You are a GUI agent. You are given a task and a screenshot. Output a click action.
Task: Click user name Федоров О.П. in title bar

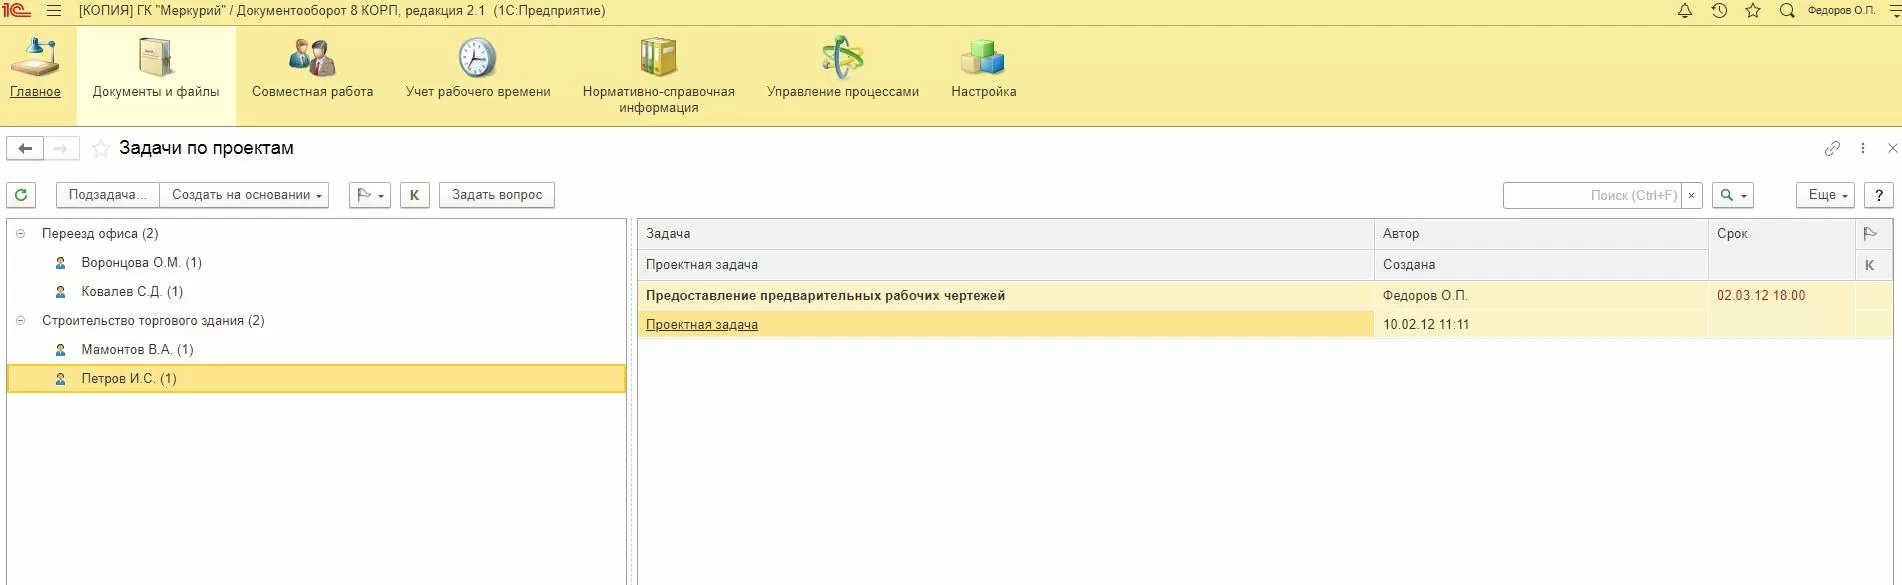click(1841, 11)
